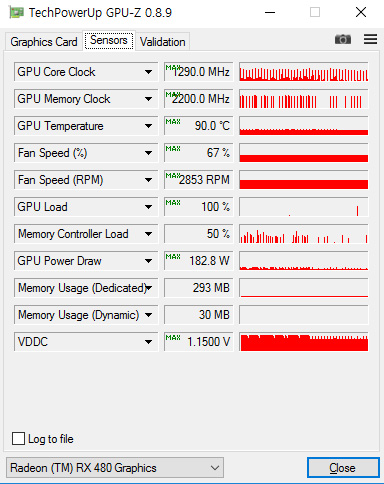Click the 182.8 W power draw value
This screenshot has height=484, width=384.
coord(199,261)
